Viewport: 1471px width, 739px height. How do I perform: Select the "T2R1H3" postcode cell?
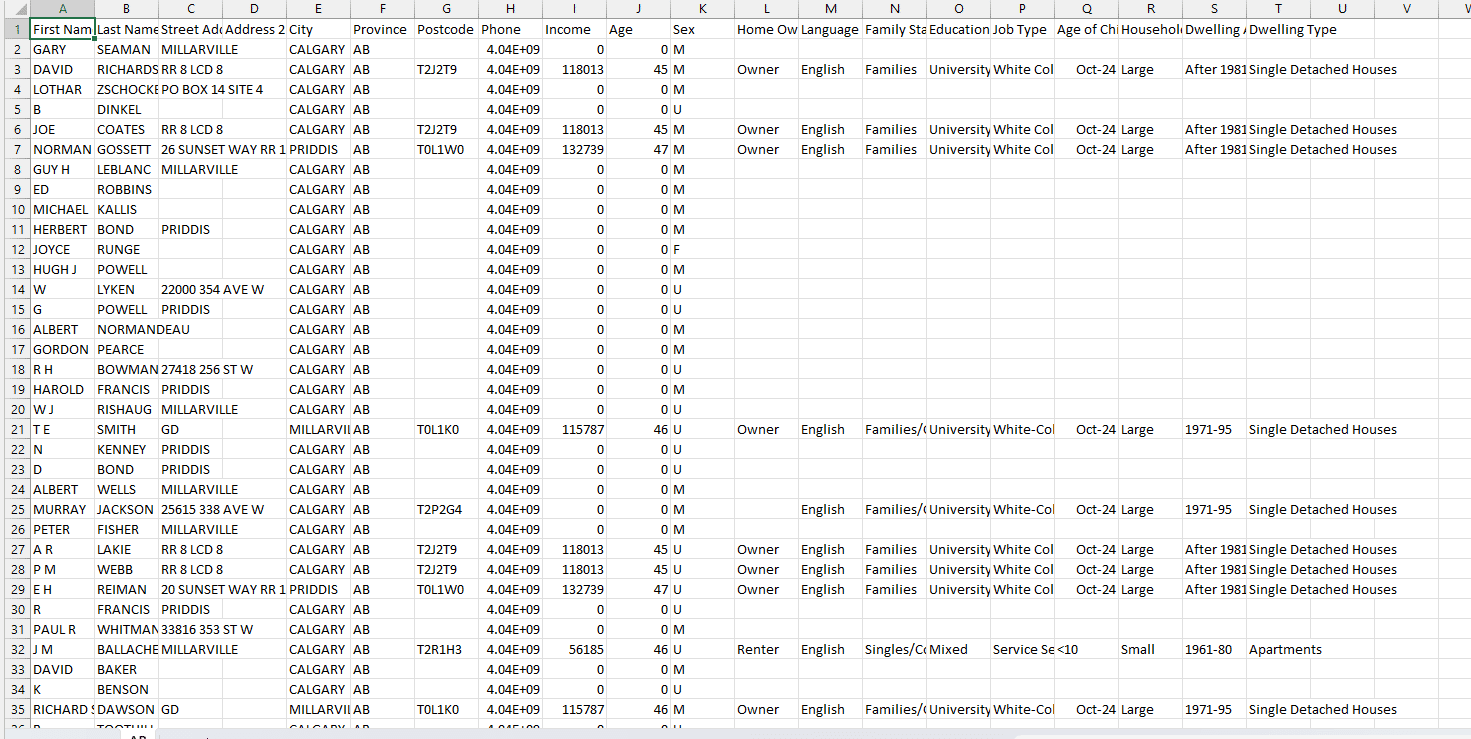[x=447, y=649]
